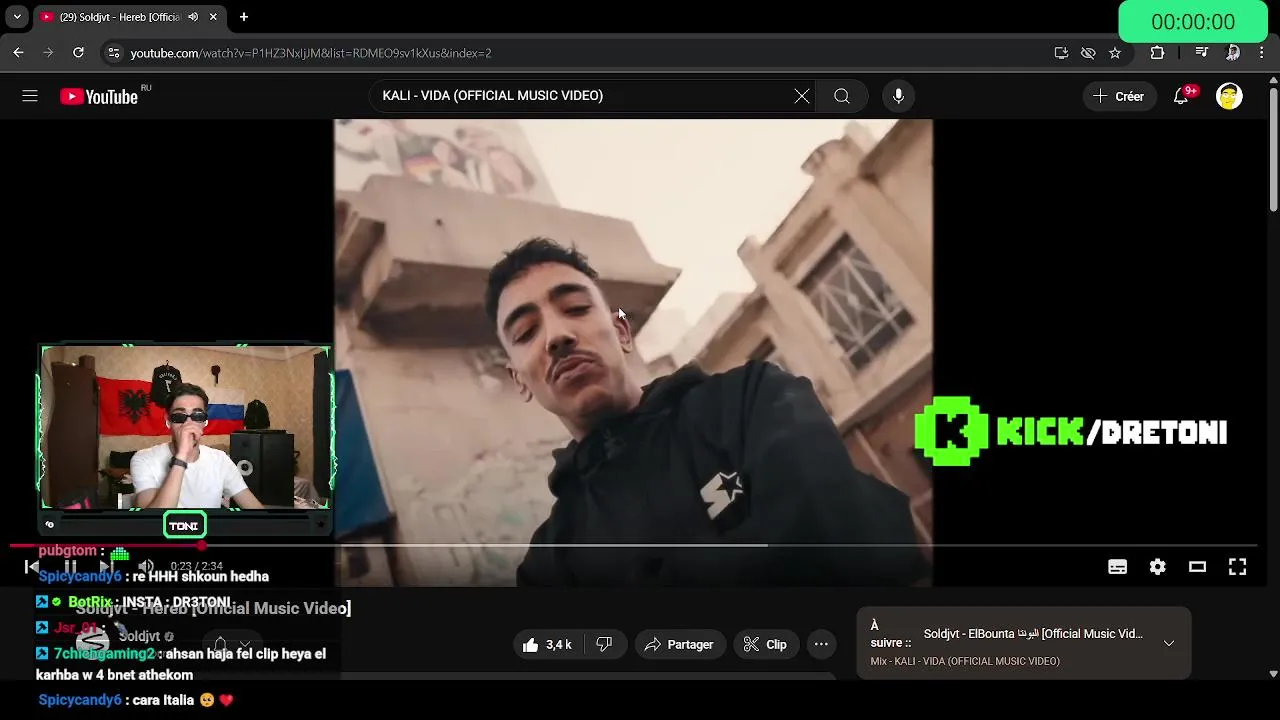Share the video with Partager
The width and height of the screenshot is (1280, 720).
679,645
